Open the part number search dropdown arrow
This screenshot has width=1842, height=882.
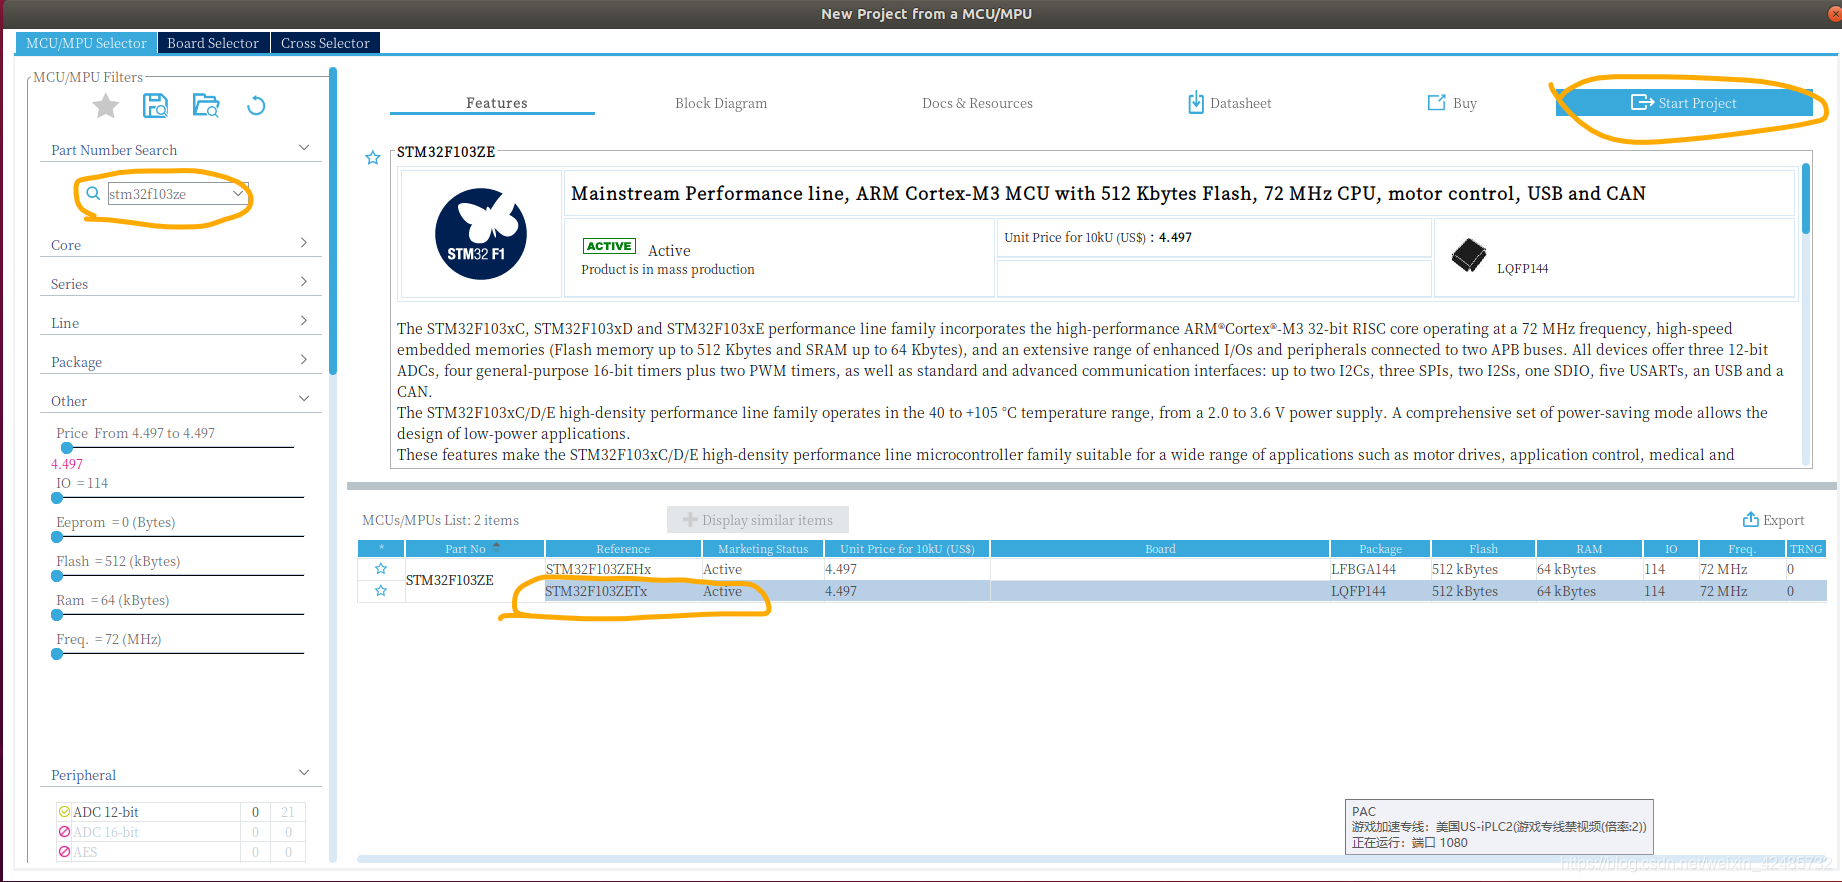click(238, 193)
